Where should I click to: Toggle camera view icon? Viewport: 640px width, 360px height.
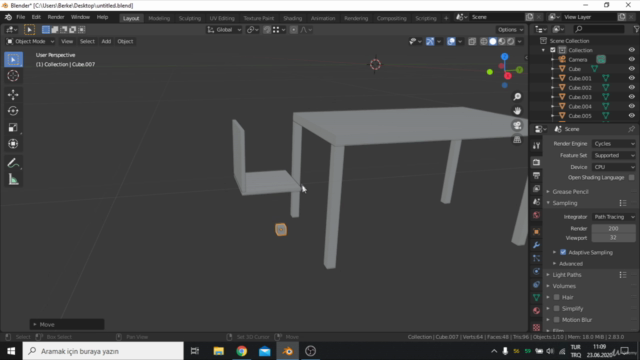click(x=517, y=125)
